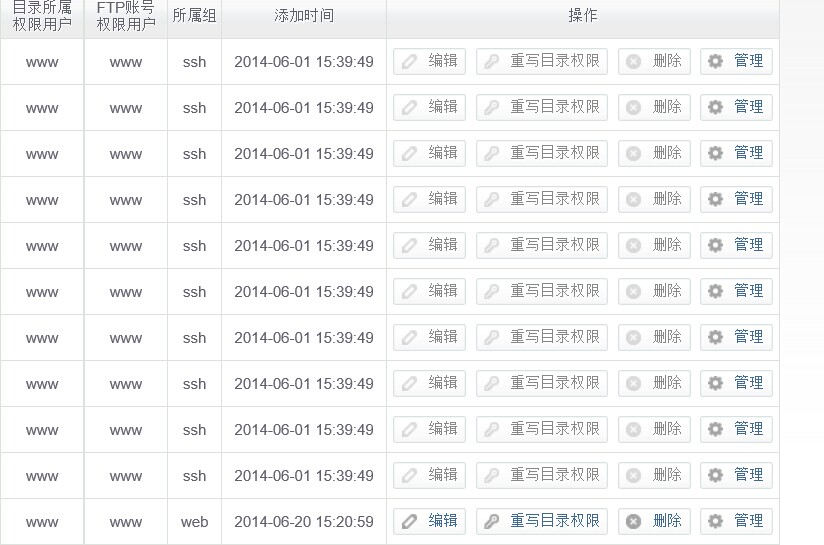Click the gear icon in the web group row
824x545 pixels.
click(x=715, y=521)
